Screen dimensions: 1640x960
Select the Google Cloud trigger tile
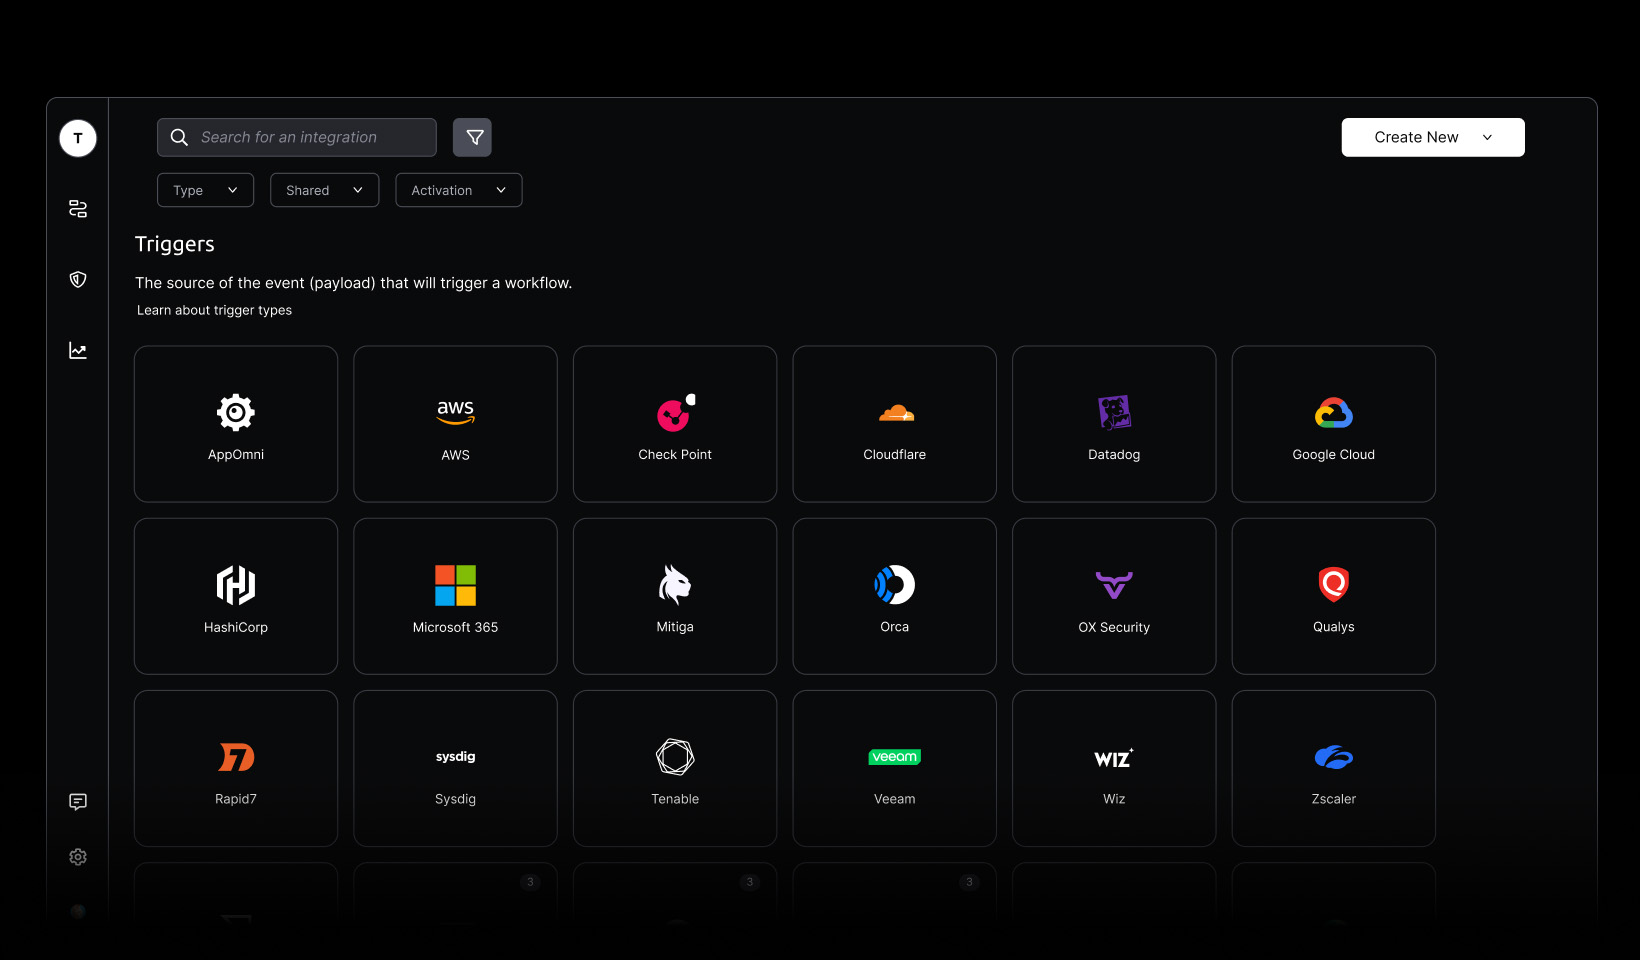point(1333,424)
